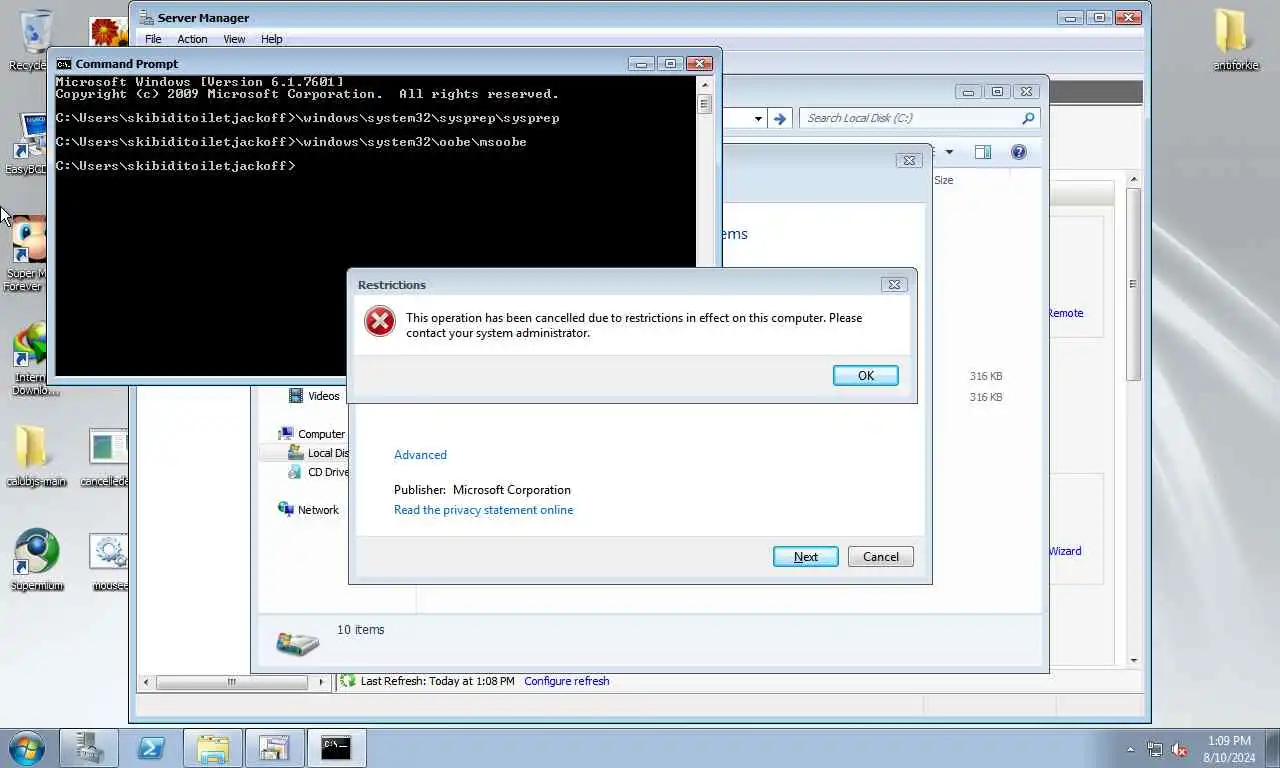The width and height of the screenshot is (1280, 768).
Task: Click inside the Command Prompt console area
Action: click(375, 225)
